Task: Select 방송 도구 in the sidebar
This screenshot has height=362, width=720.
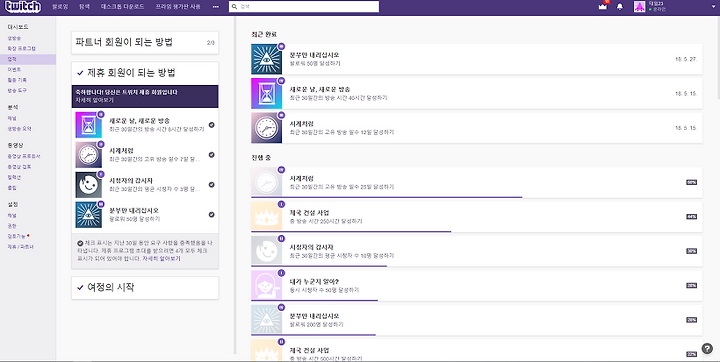Action: pyautogui.click(x=17, y=90)
